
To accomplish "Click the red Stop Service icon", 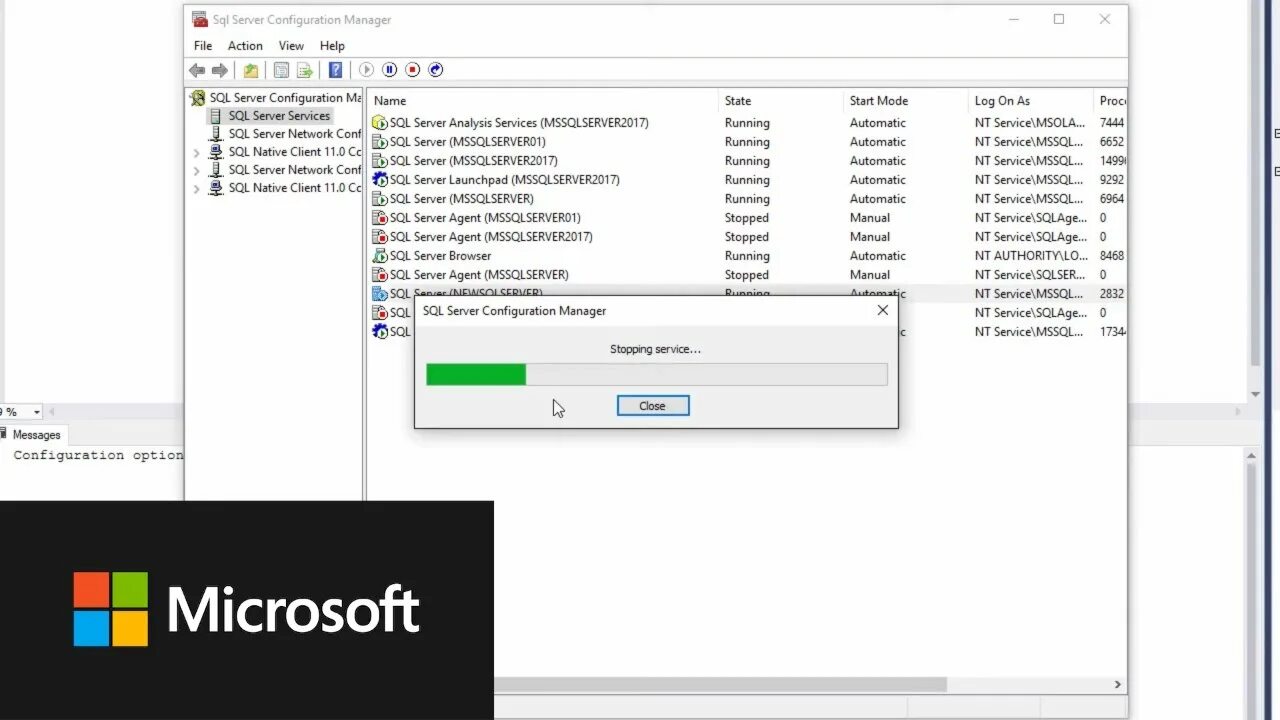I will (x=412, y=70).
